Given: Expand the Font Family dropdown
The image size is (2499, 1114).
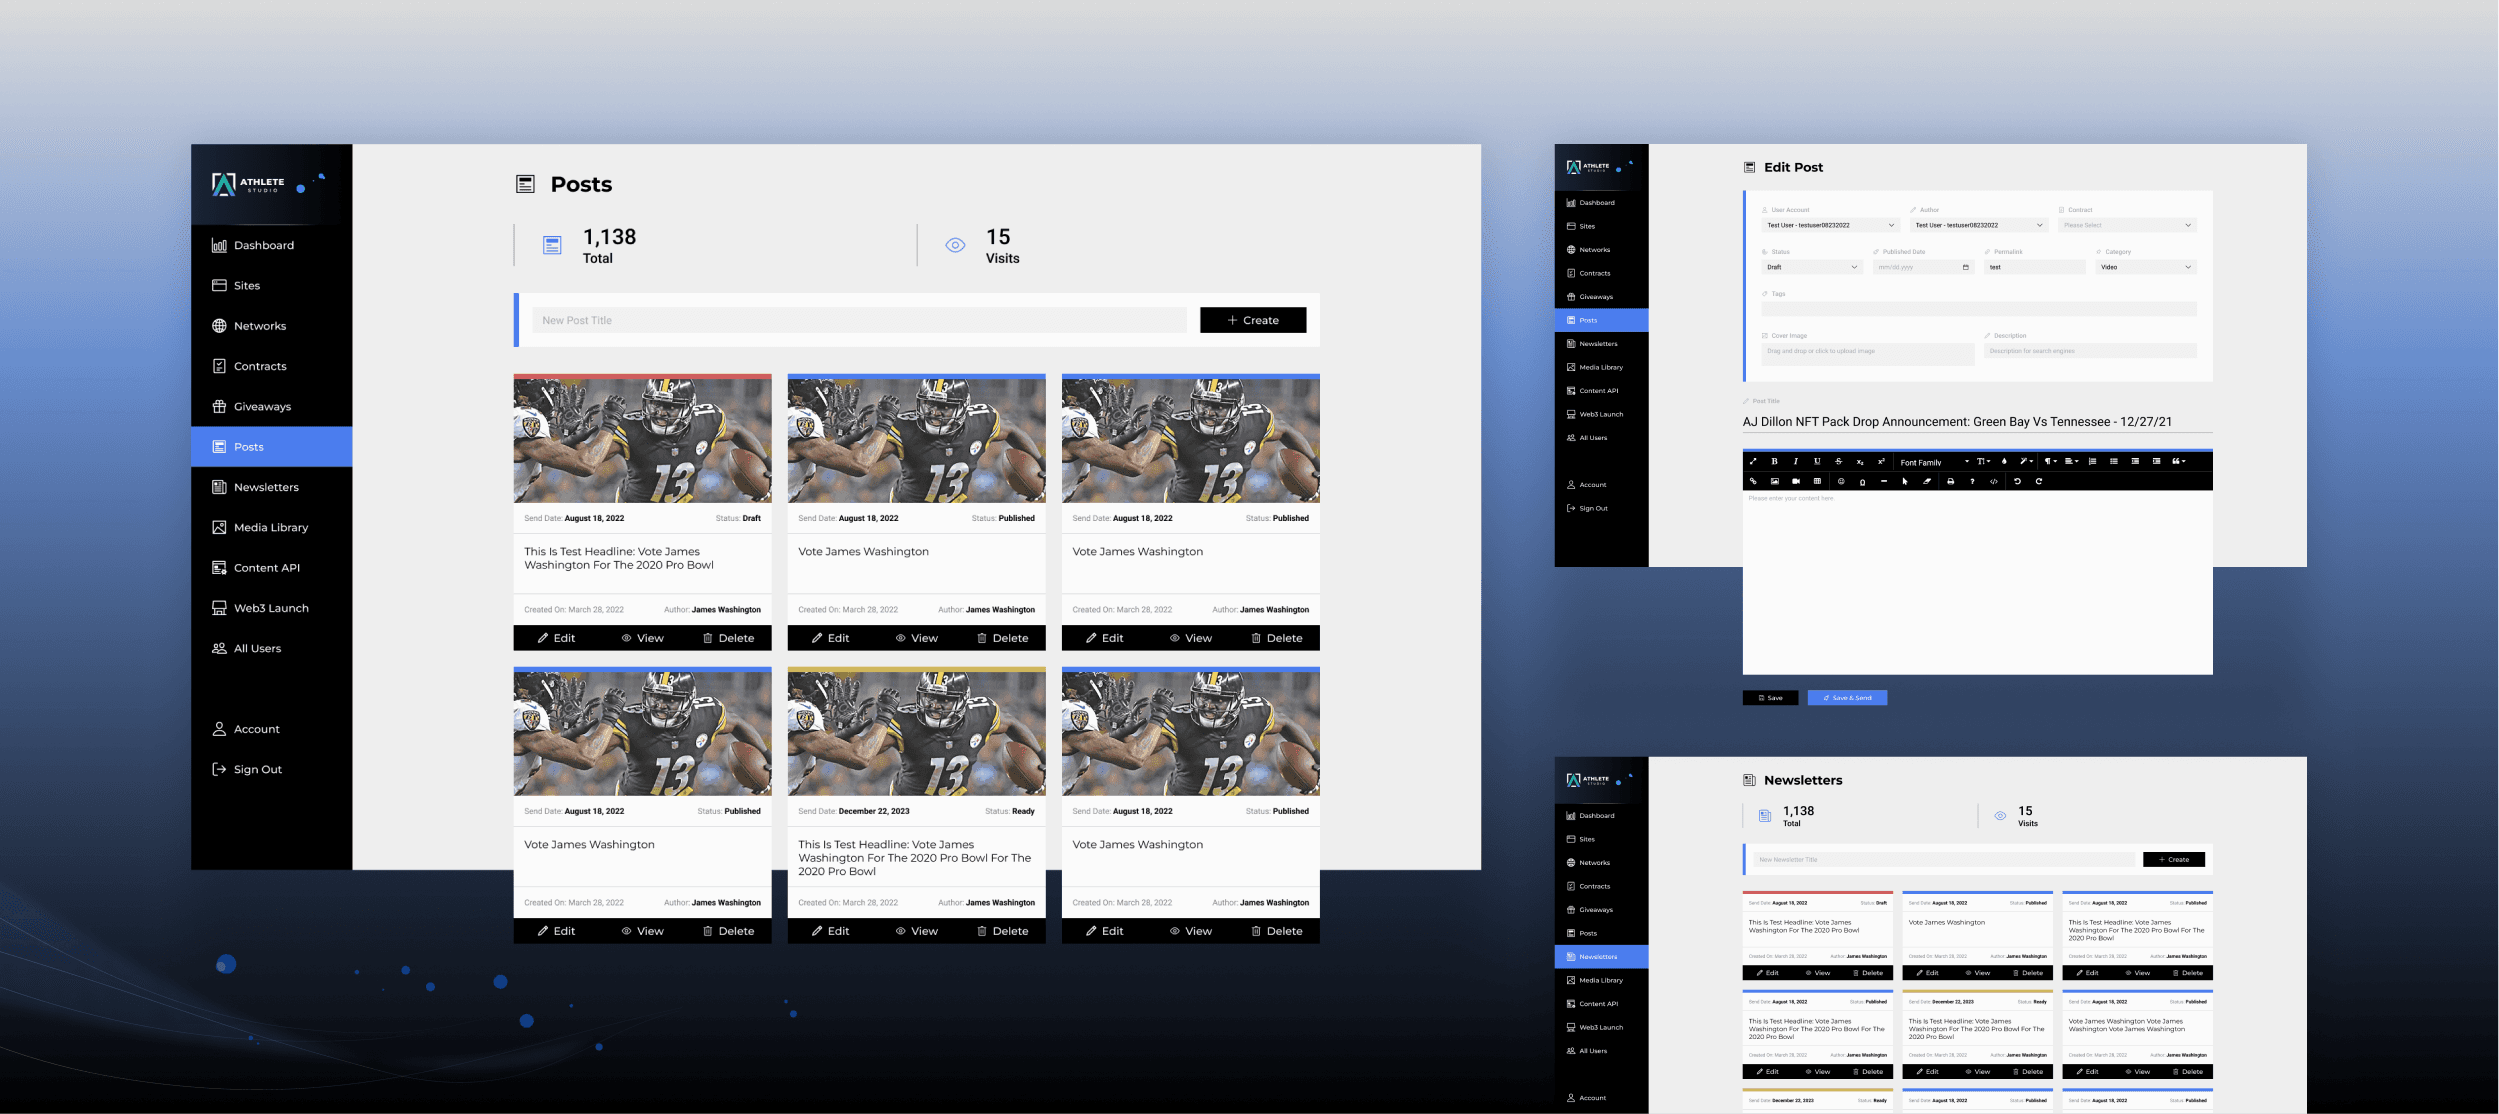Looking at the screenshot, I should pyautogui.click(x=1934, y=462).
